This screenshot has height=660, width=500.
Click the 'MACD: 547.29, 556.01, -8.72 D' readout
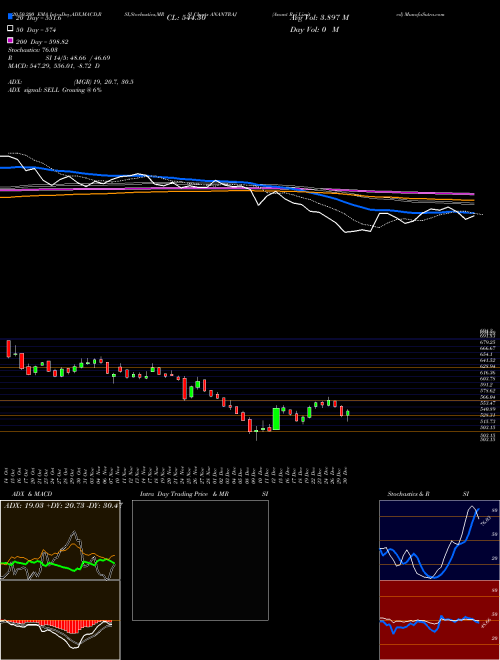pyautogui.click(x=54, y=66)
